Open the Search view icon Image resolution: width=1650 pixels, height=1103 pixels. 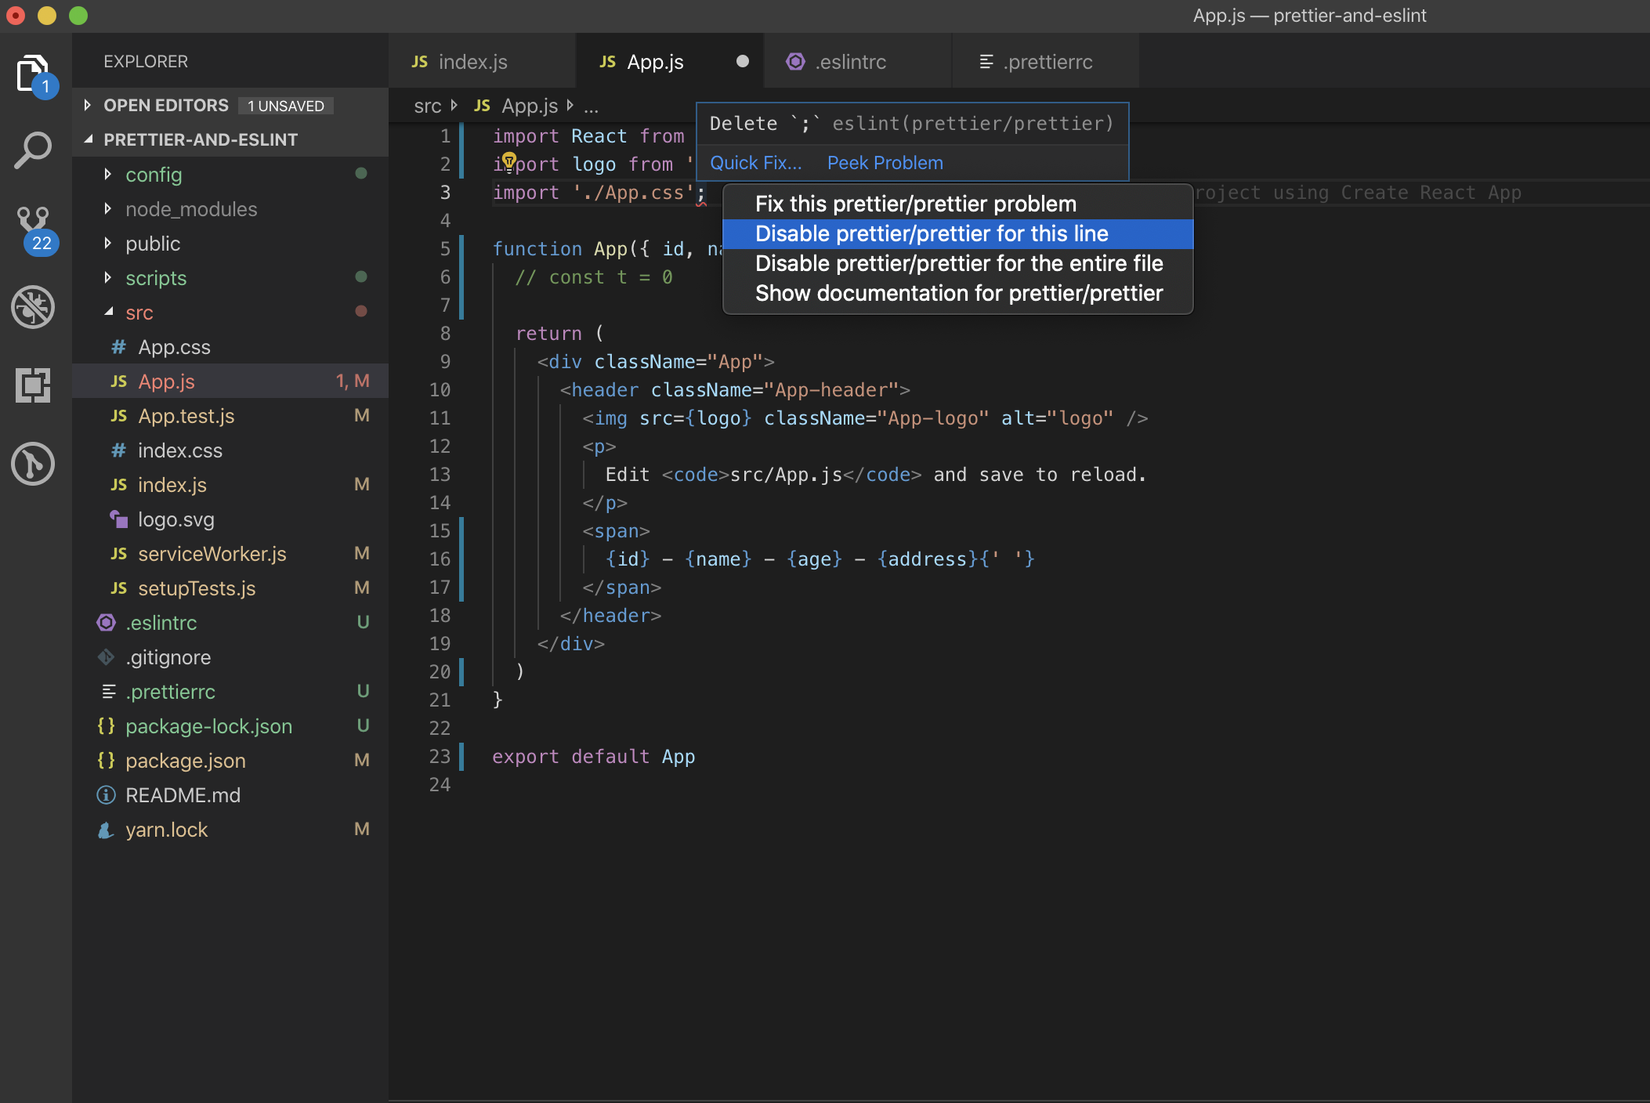click(33, 151)
